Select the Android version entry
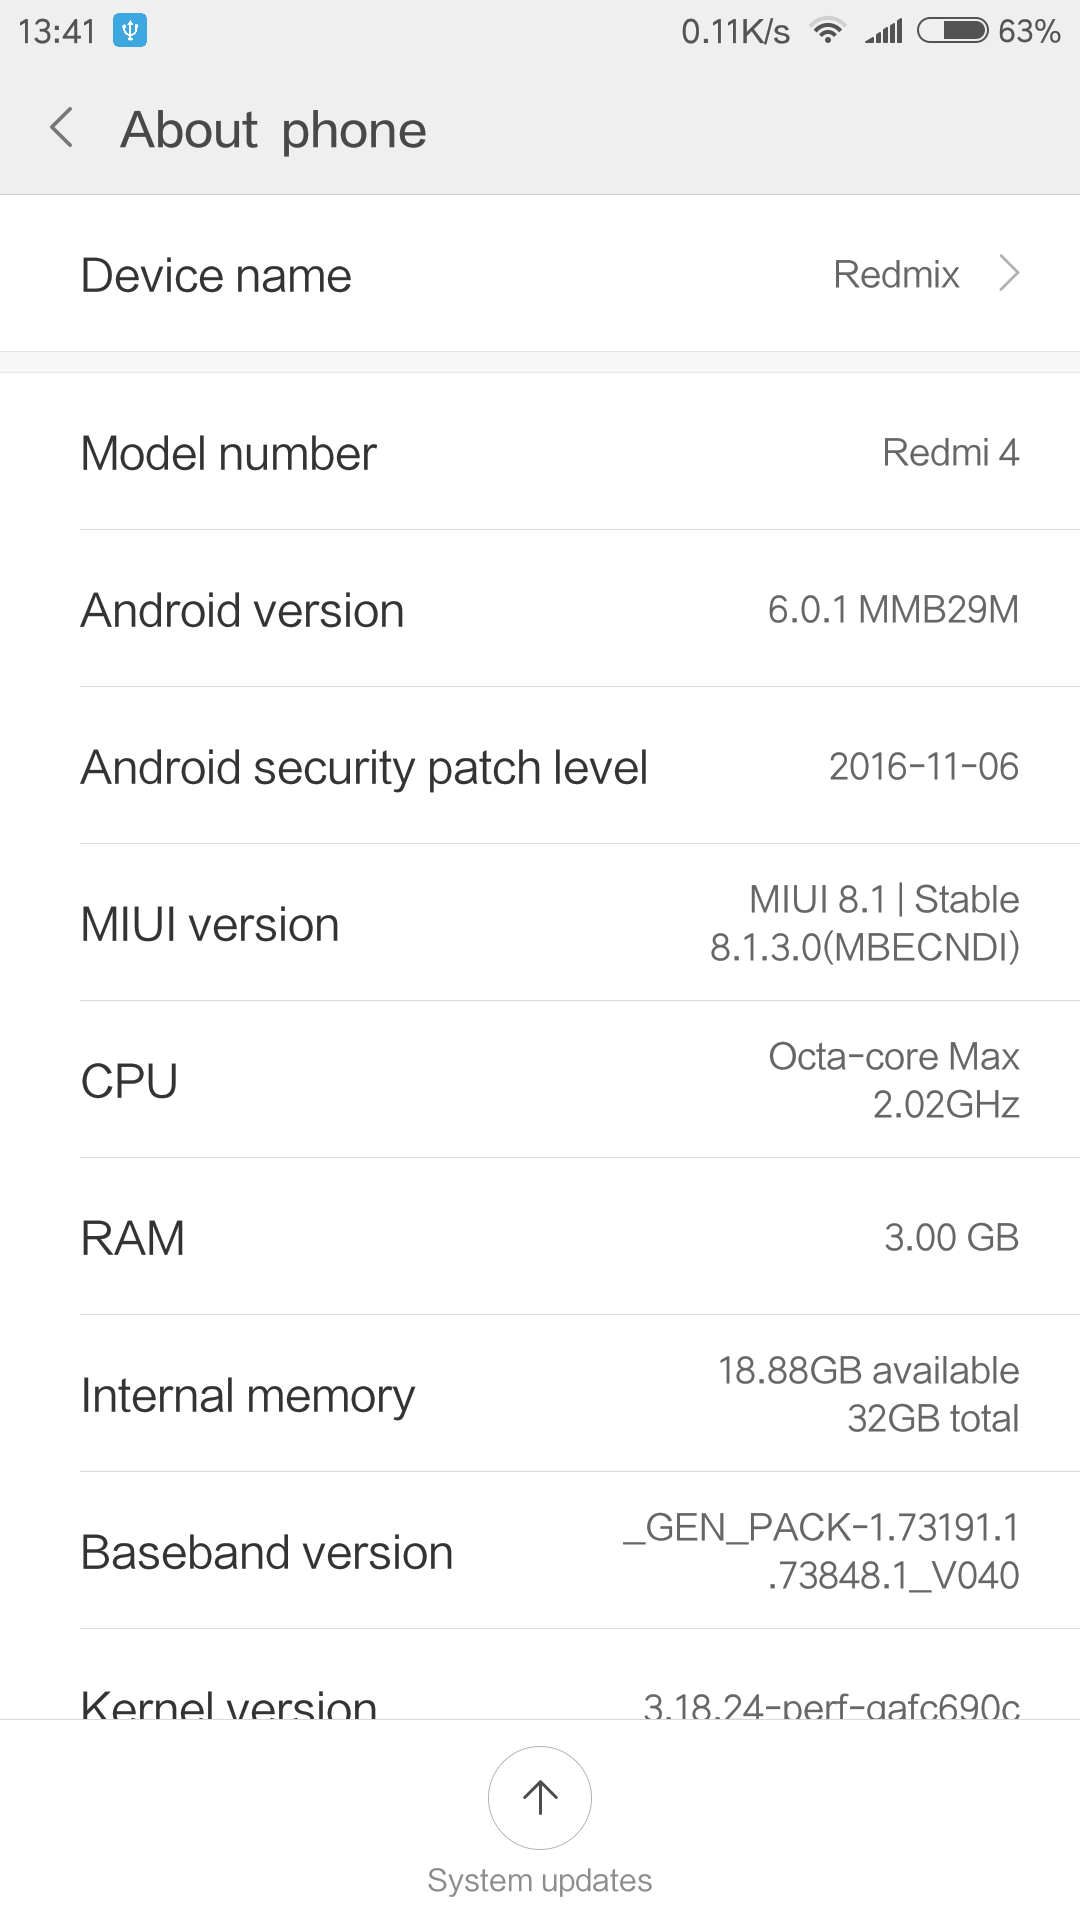 point(540,610)
